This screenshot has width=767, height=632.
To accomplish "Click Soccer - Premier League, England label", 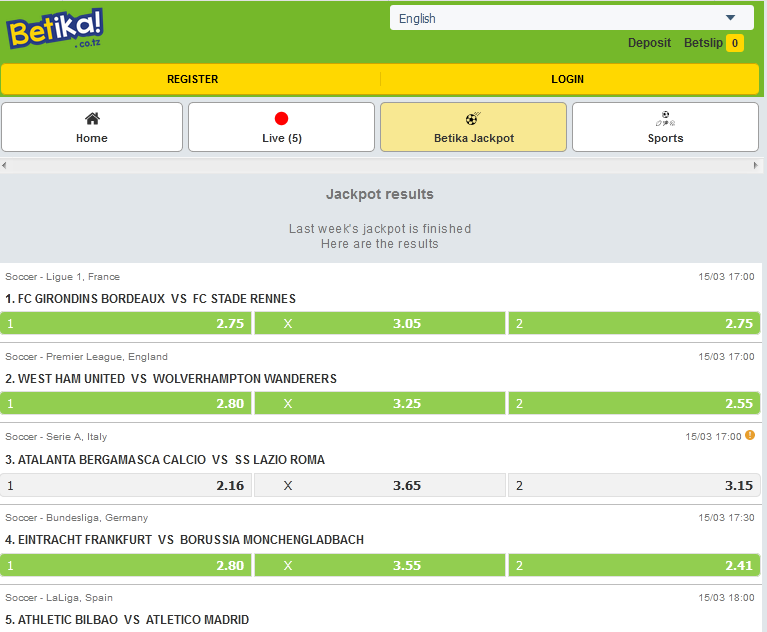I will tap(87, 357).
